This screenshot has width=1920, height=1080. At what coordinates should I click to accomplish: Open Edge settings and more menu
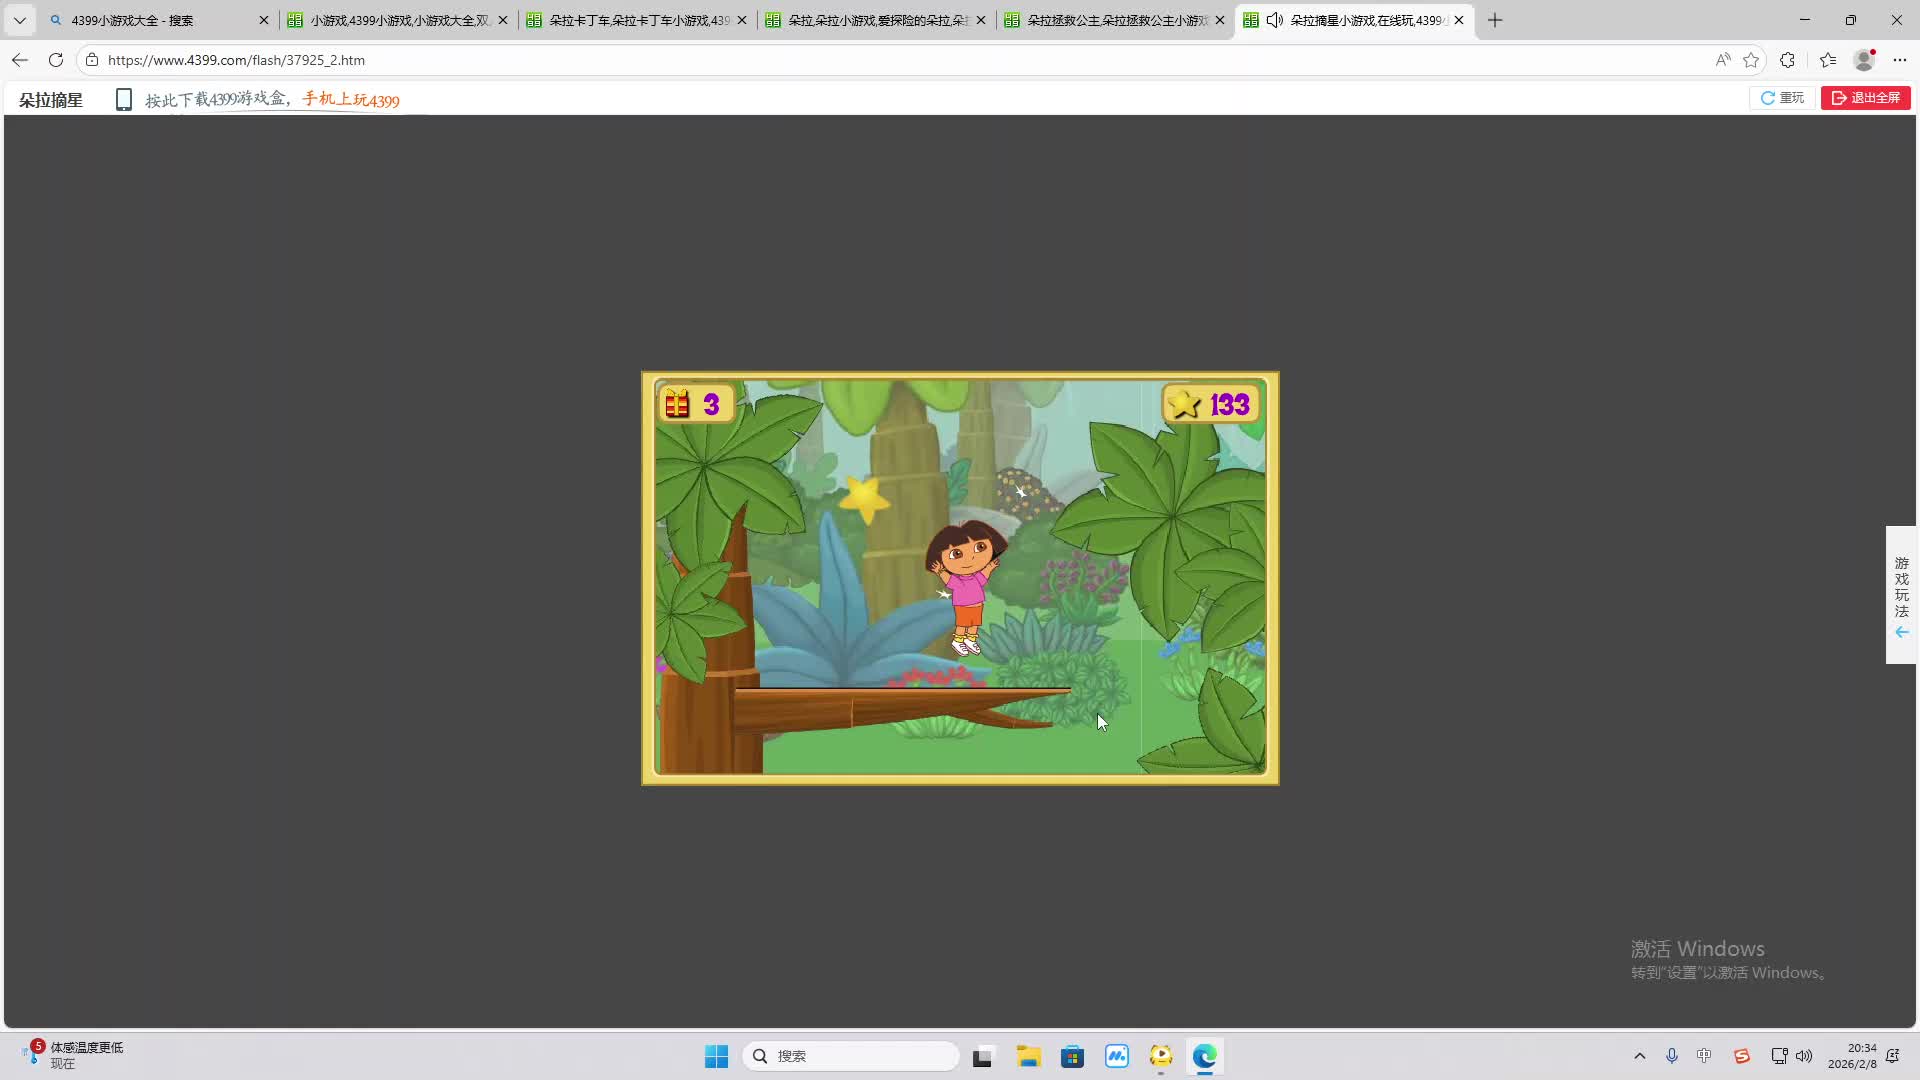click(x=1900, y=60)
